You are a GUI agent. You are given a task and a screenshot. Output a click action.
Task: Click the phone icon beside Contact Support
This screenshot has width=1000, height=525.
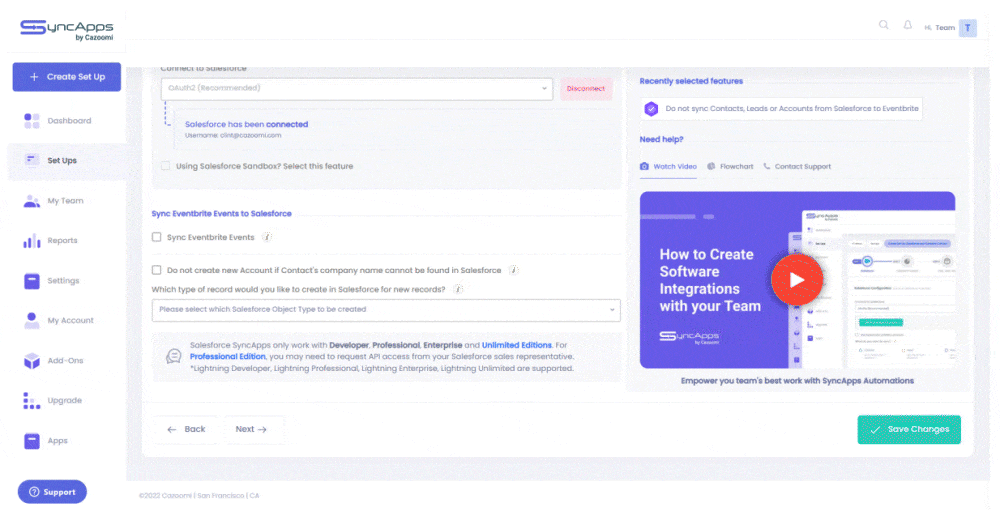(x=767, y=166)
